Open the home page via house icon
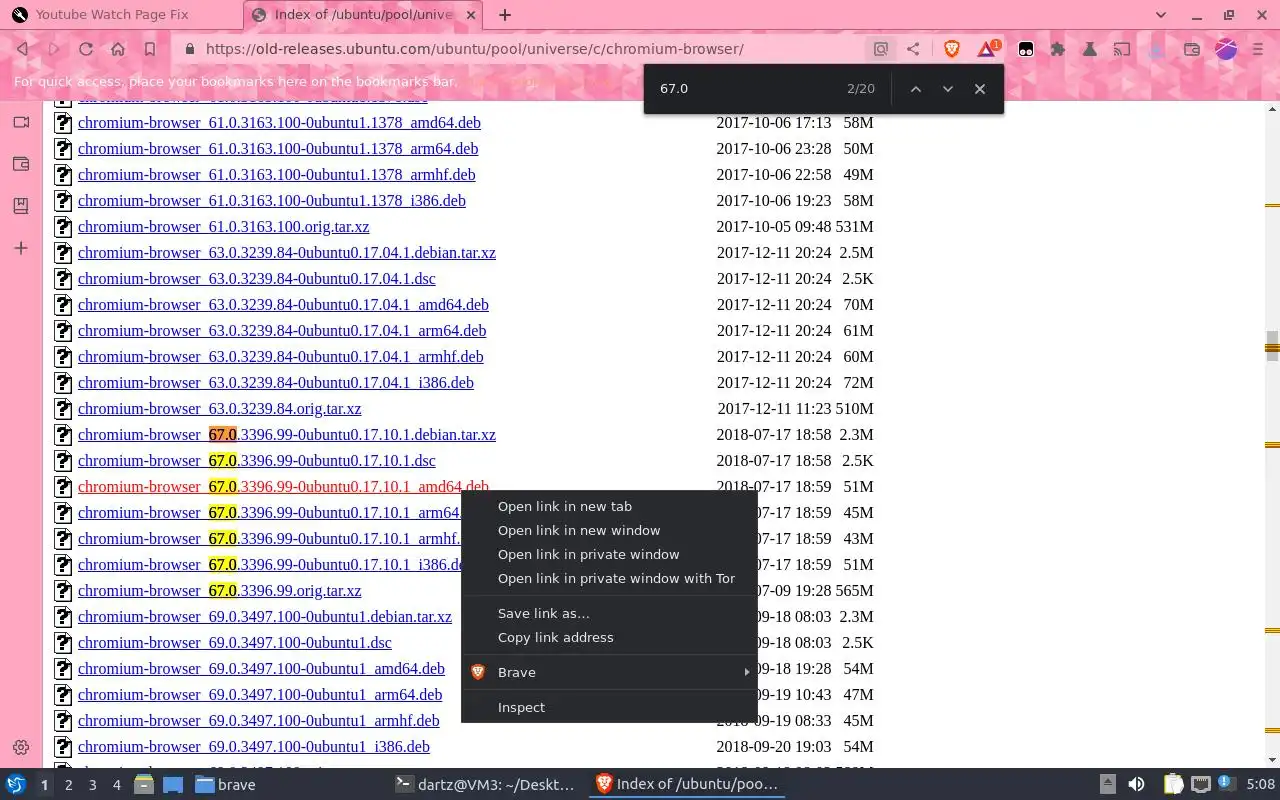 118,49
